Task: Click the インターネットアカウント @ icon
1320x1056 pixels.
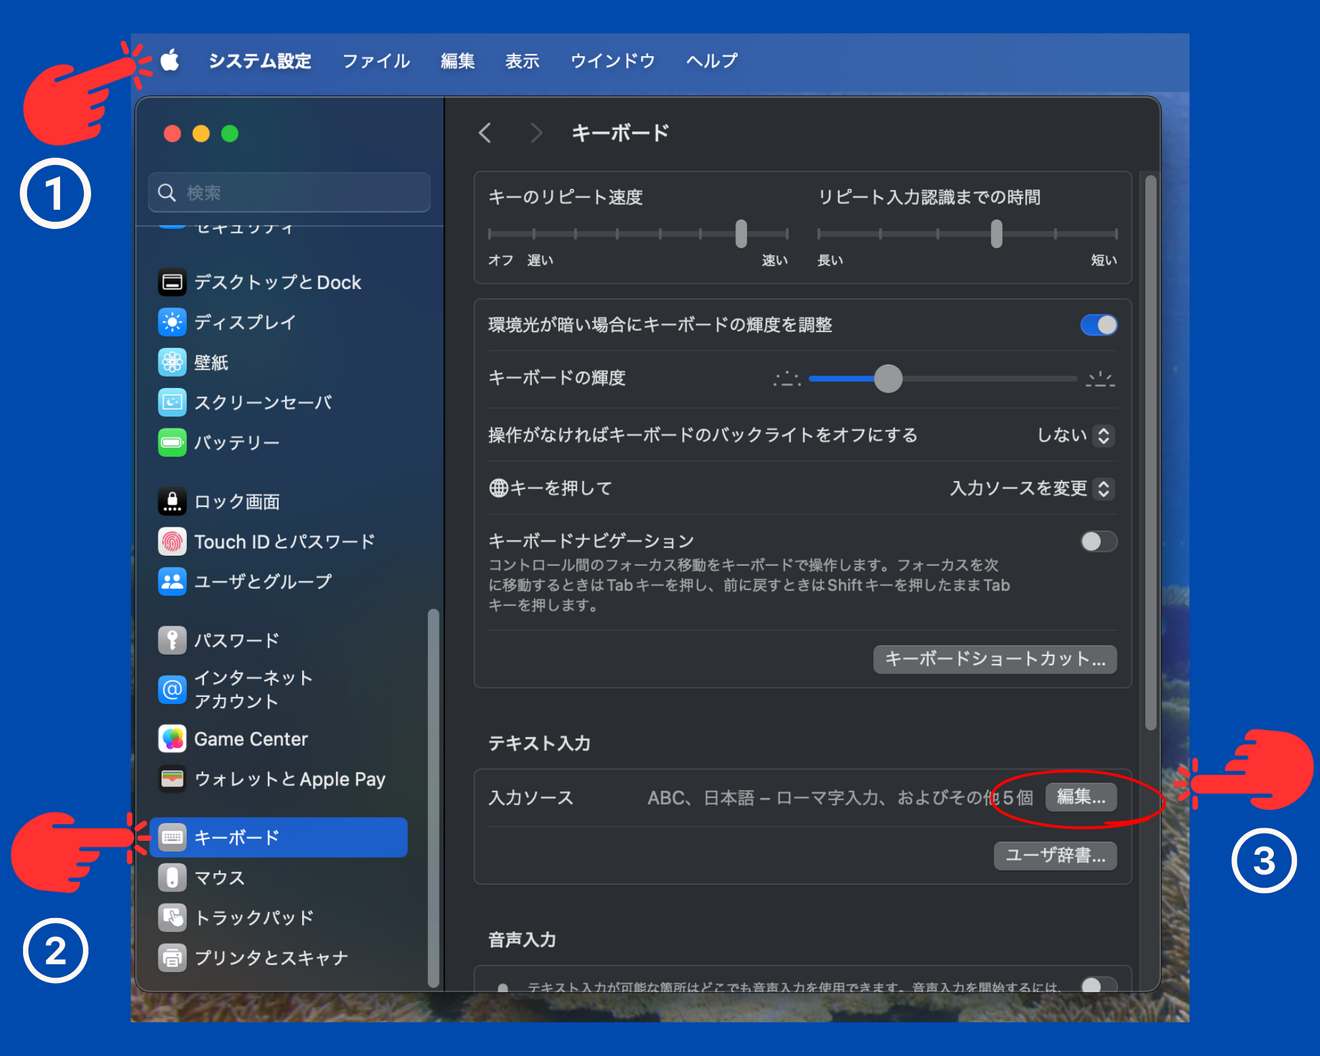Action: click(x=172, y=689)
